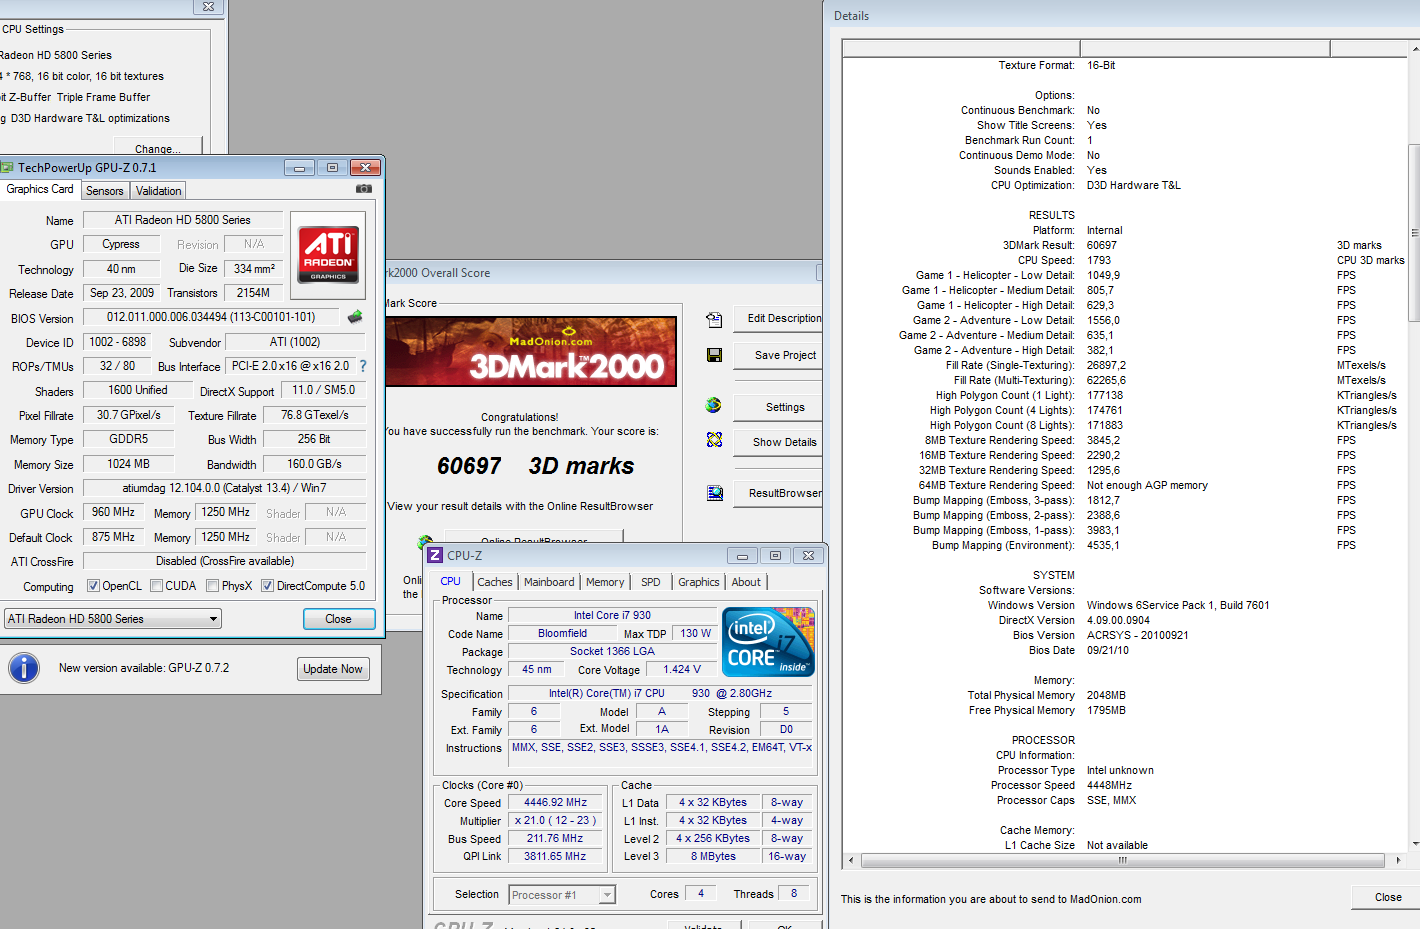Click the Multiplier x 21.0 value in CPU-Z
The width and height of the screenshot is (1420, 929).
(556, 821)
